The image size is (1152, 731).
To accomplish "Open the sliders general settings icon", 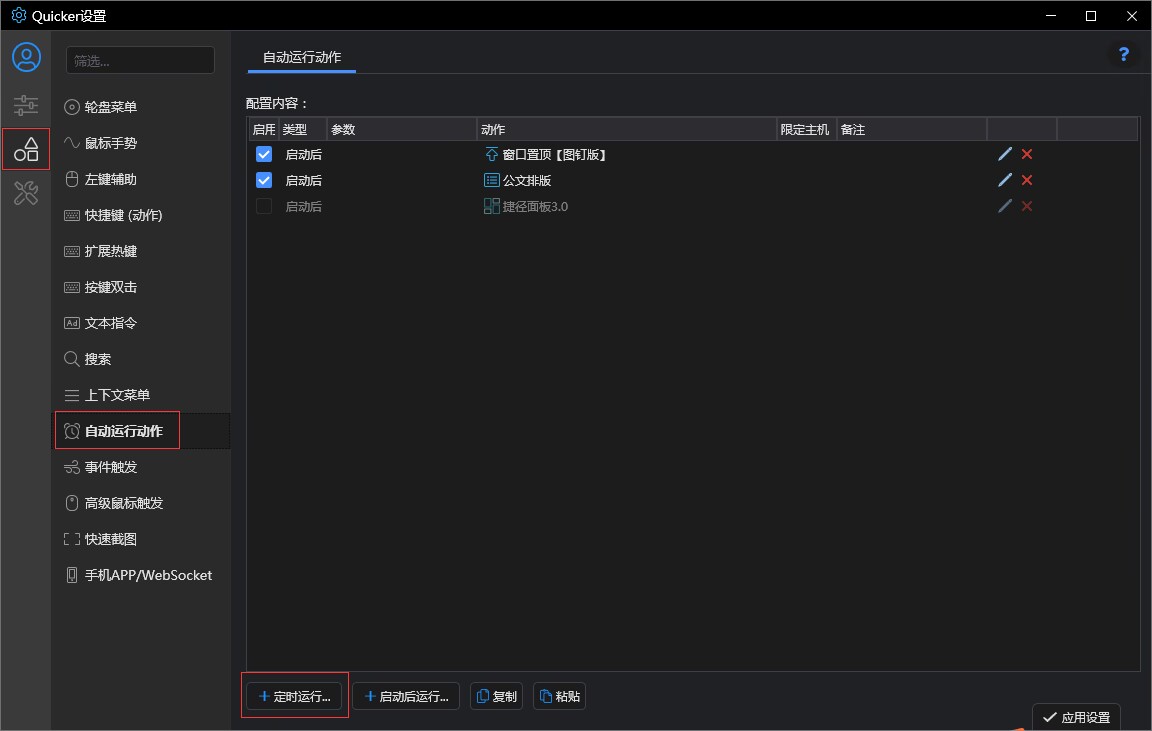I will coord(26,105).
